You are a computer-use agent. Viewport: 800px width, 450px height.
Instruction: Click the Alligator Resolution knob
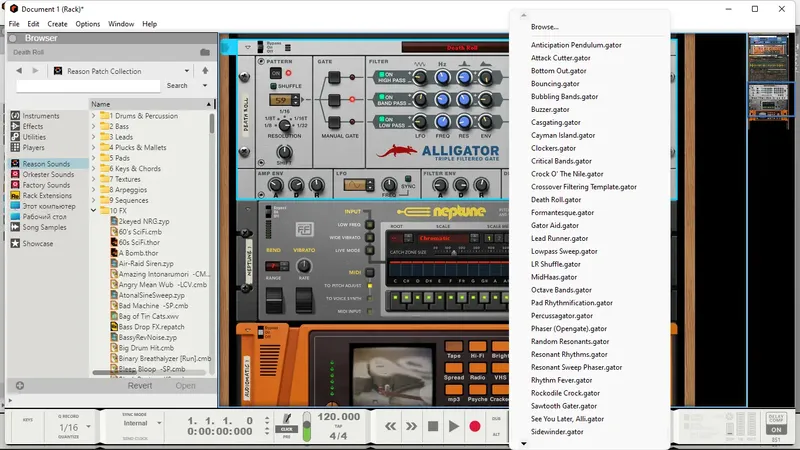tap(284, 125)
